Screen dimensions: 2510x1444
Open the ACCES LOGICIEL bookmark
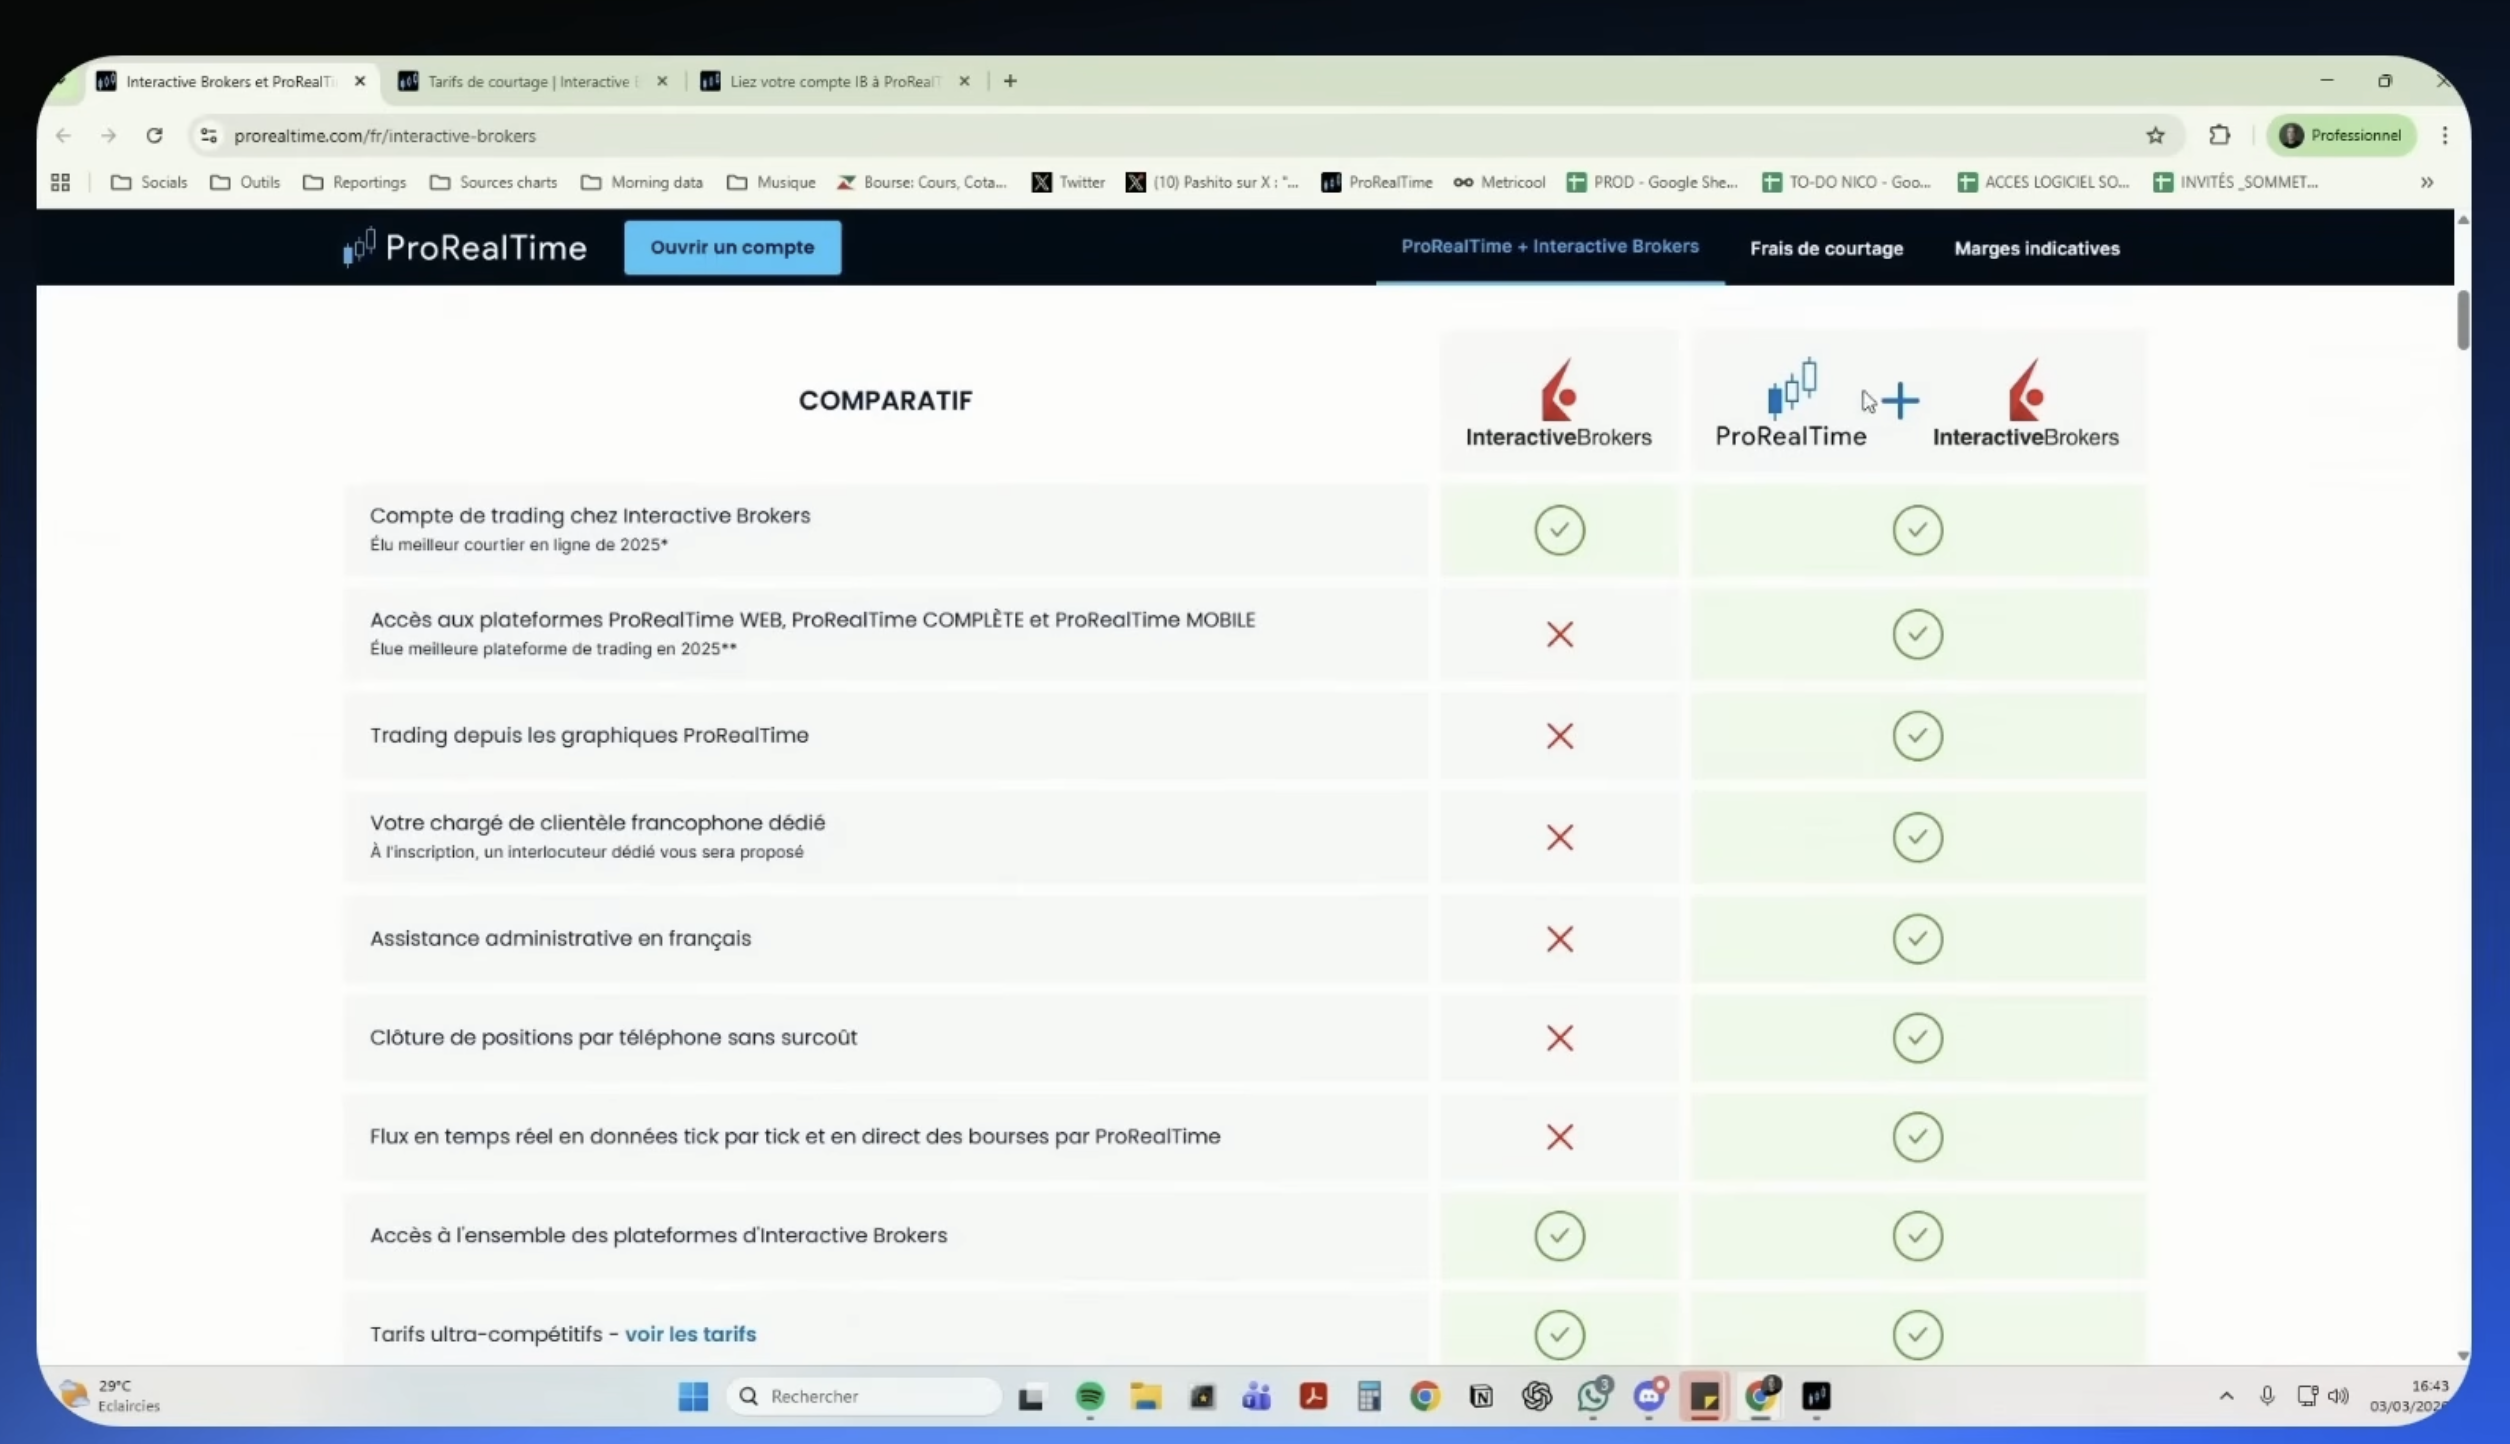pos(2043,182)
